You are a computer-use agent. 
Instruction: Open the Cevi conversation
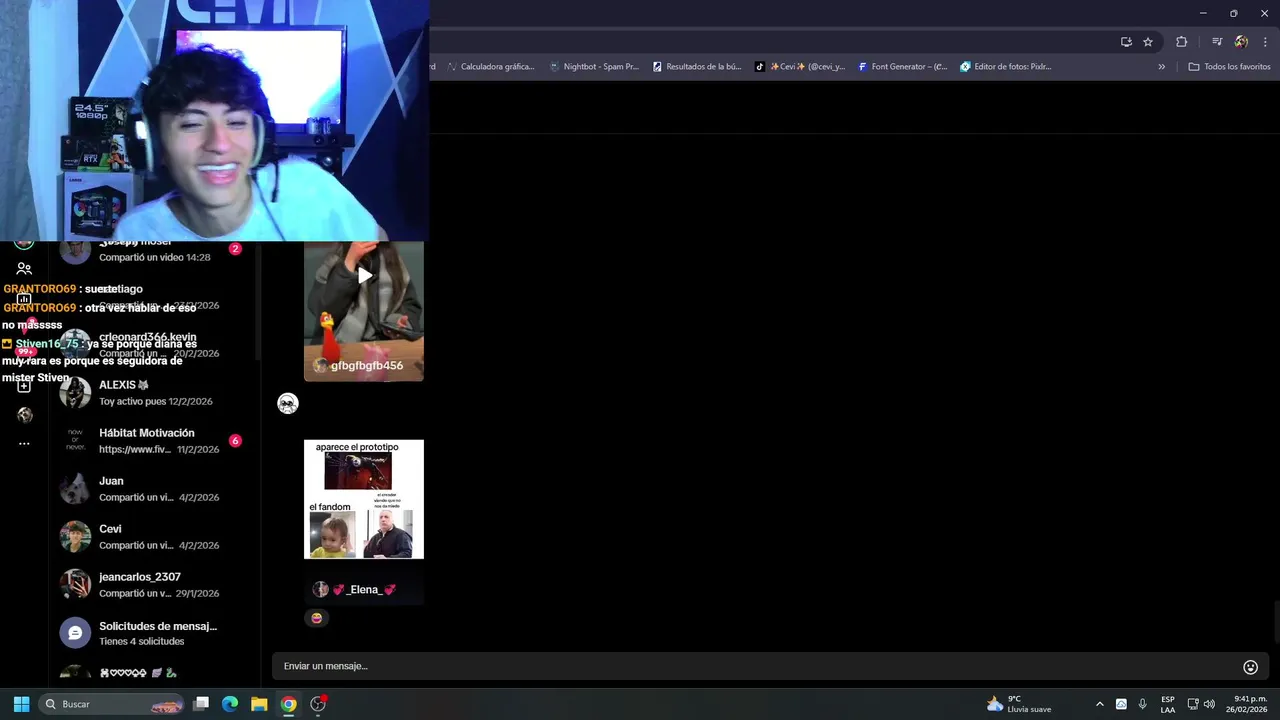(154, 537)
